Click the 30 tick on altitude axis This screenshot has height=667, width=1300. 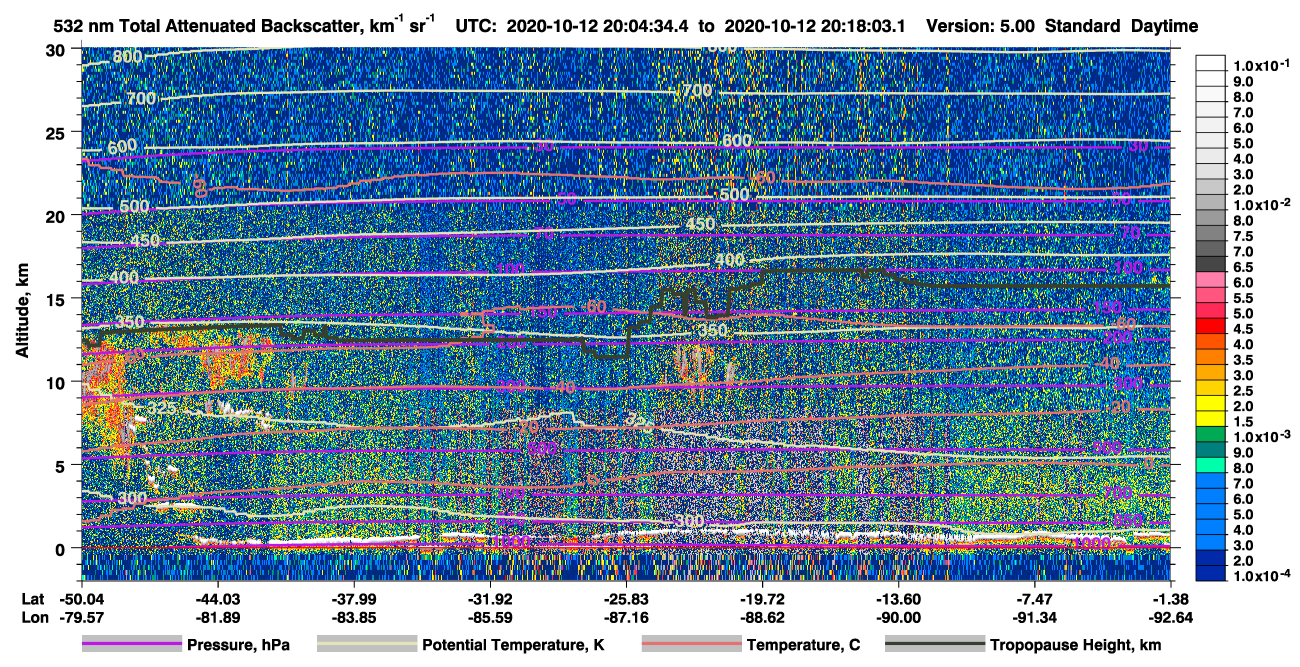(57, 50)
